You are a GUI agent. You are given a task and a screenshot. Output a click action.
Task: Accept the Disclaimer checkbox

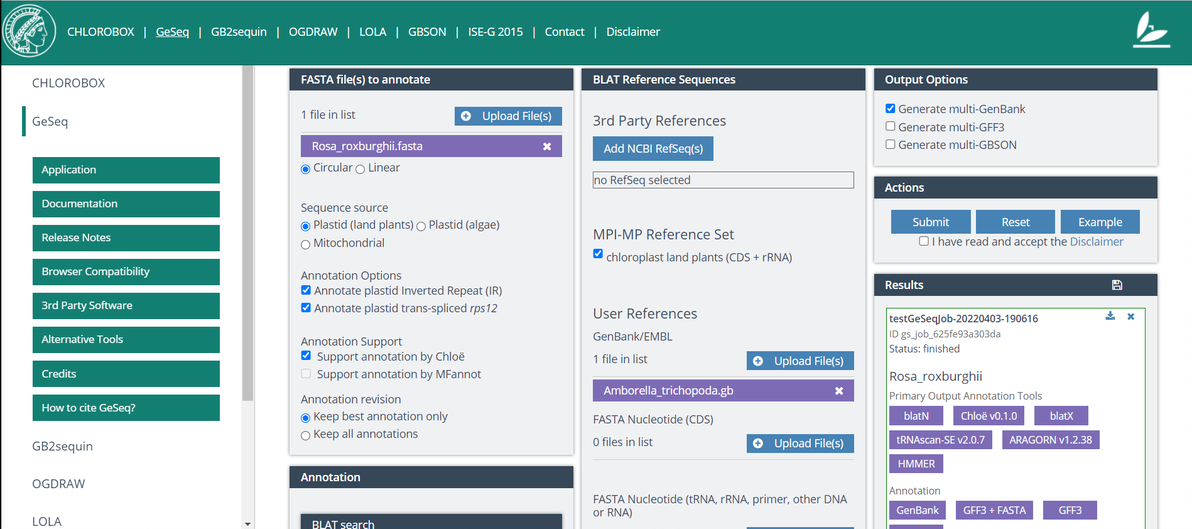[924, 242]
